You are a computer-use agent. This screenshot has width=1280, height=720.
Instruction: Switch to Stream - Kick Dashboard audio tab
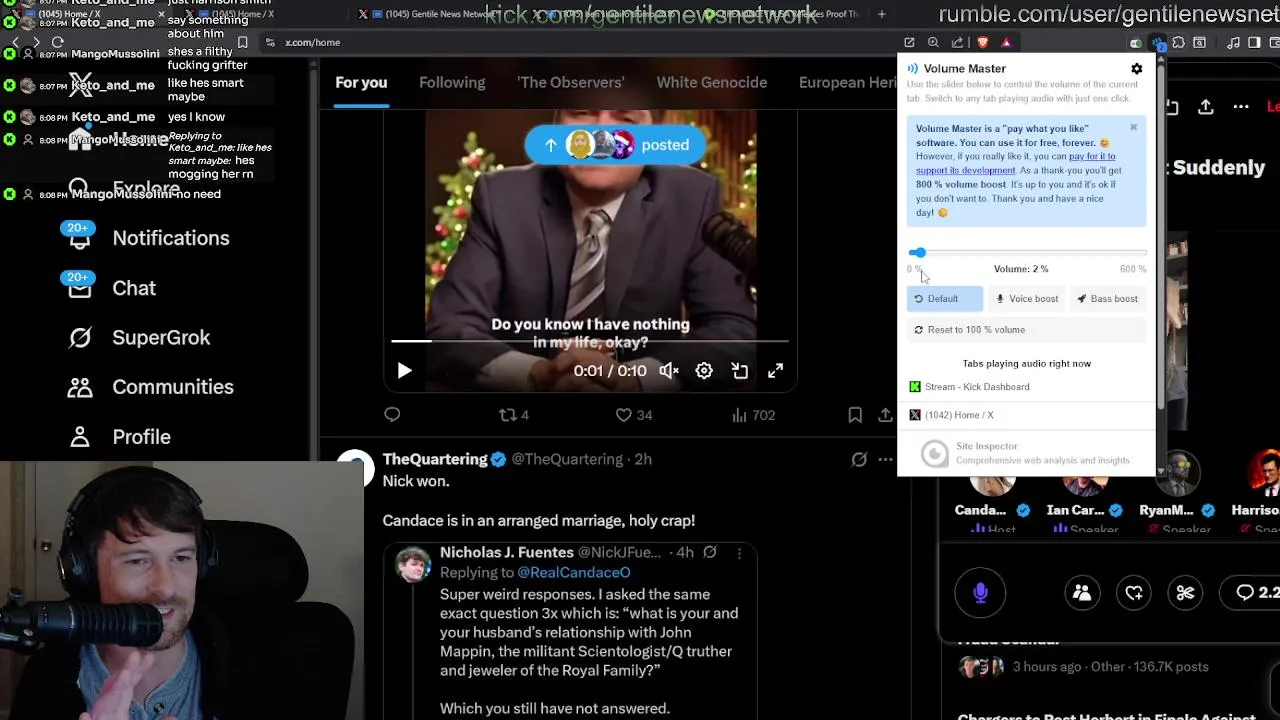pyautogui.click(x=1026, y=387)
